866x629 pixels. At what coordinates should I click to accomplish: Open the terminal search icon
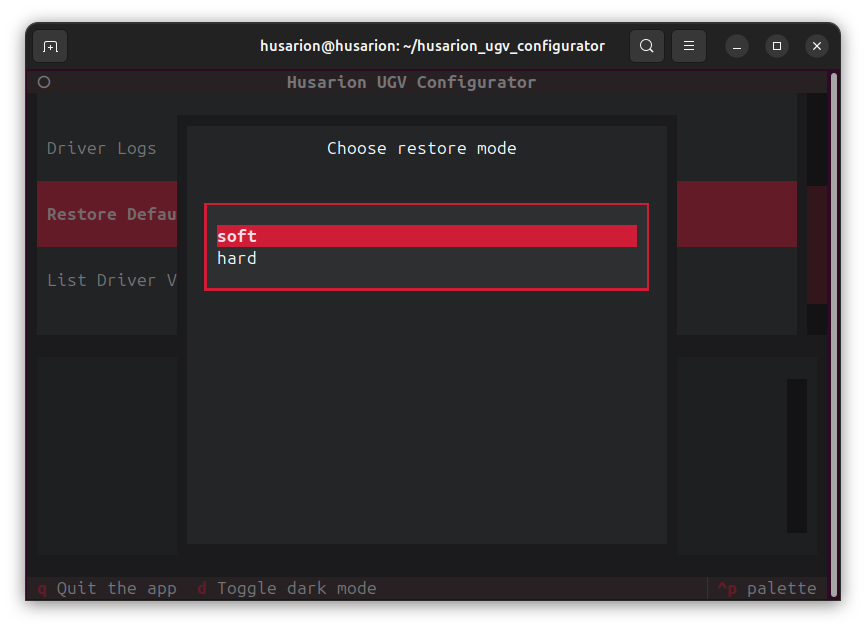click(647, 46)
